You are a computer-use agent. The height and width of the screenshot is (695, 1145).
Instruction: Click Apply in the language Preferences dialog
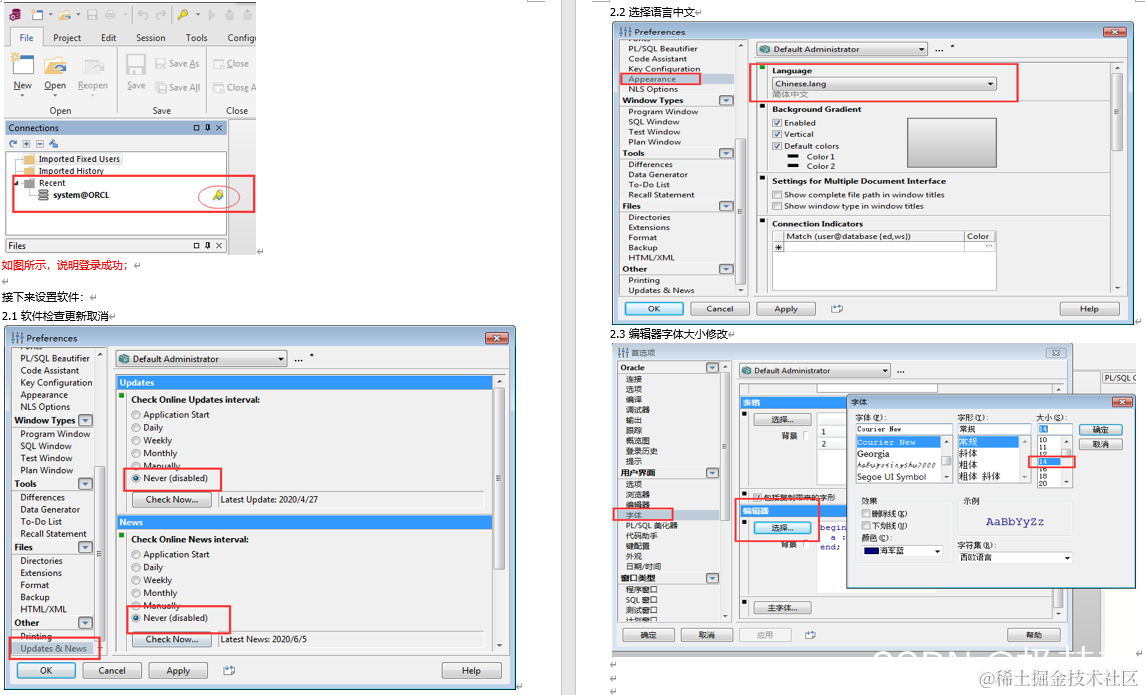[x=786, y=309]
